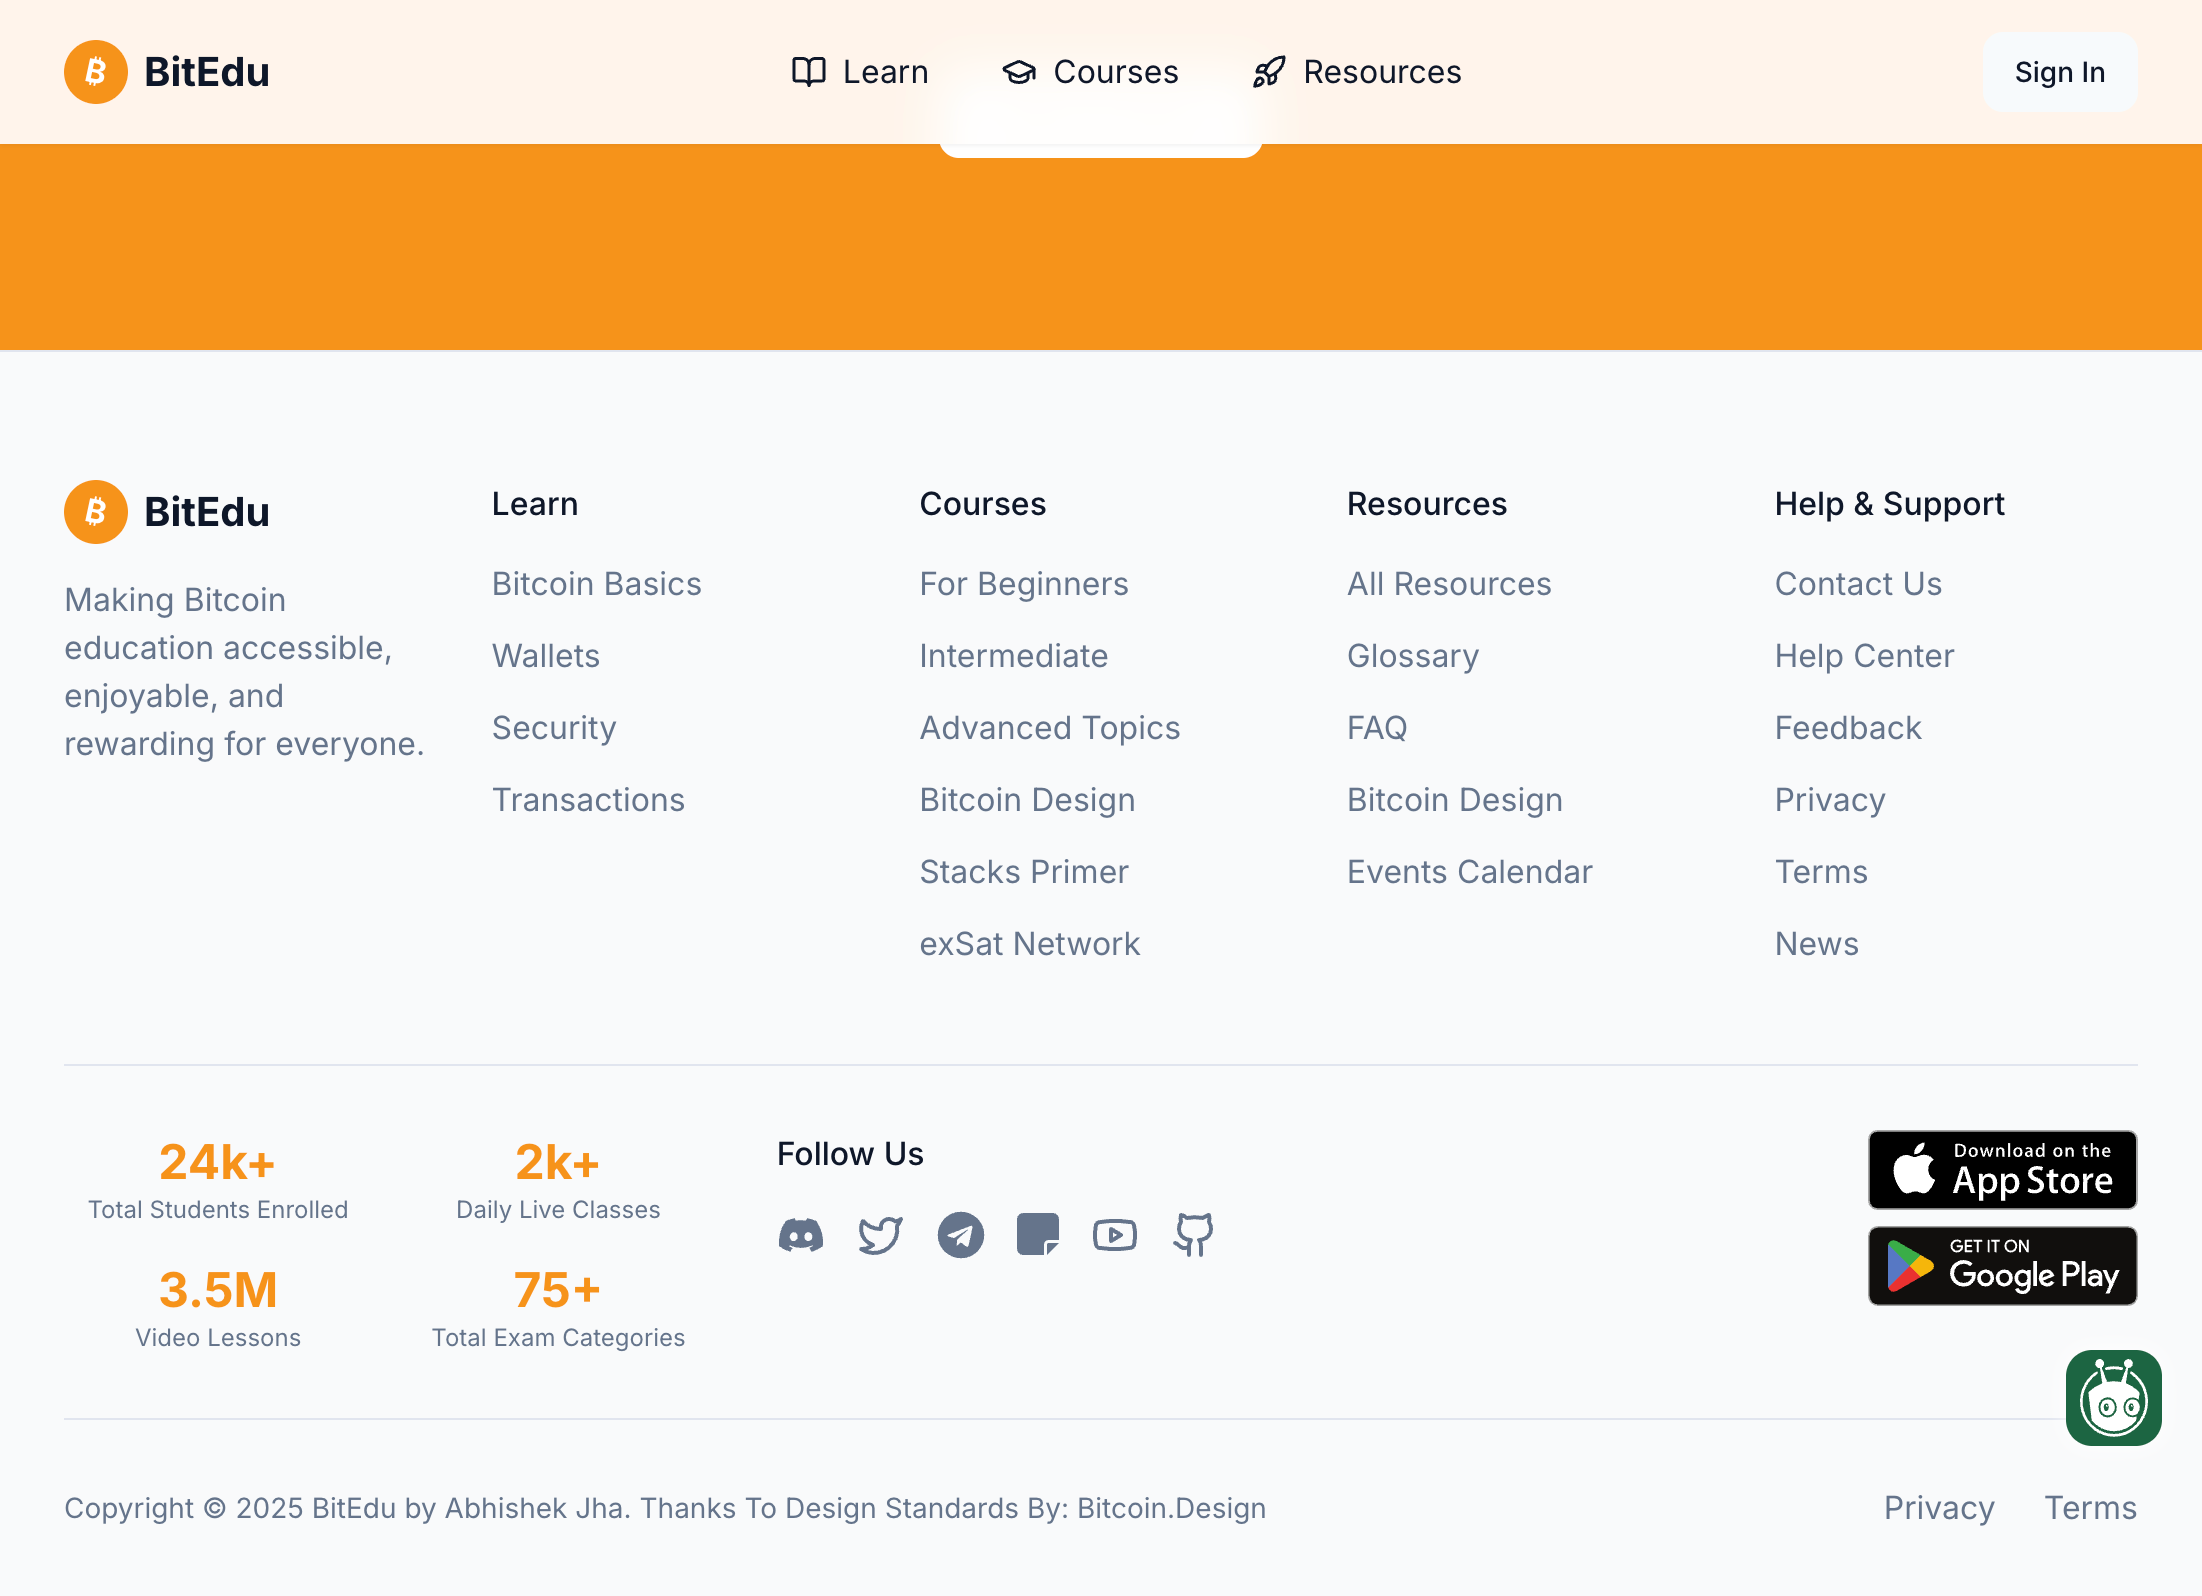Open the Courses menu in navbar
Screen dimensions: 2202x1596
(x=1090, y=72)
